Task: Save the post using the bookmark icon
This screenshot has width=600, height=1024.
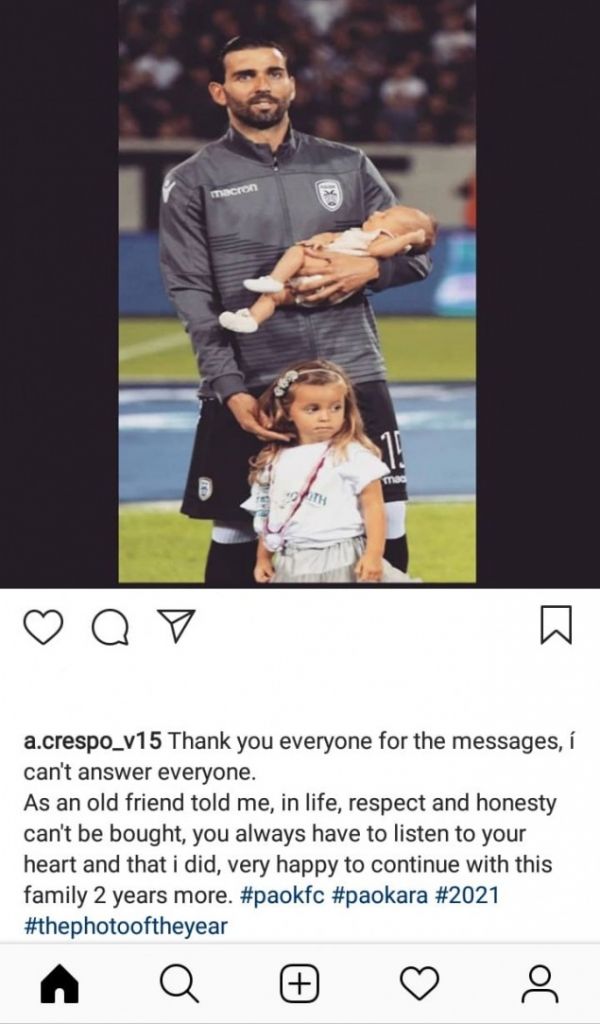Action: (x=556, y=625)
